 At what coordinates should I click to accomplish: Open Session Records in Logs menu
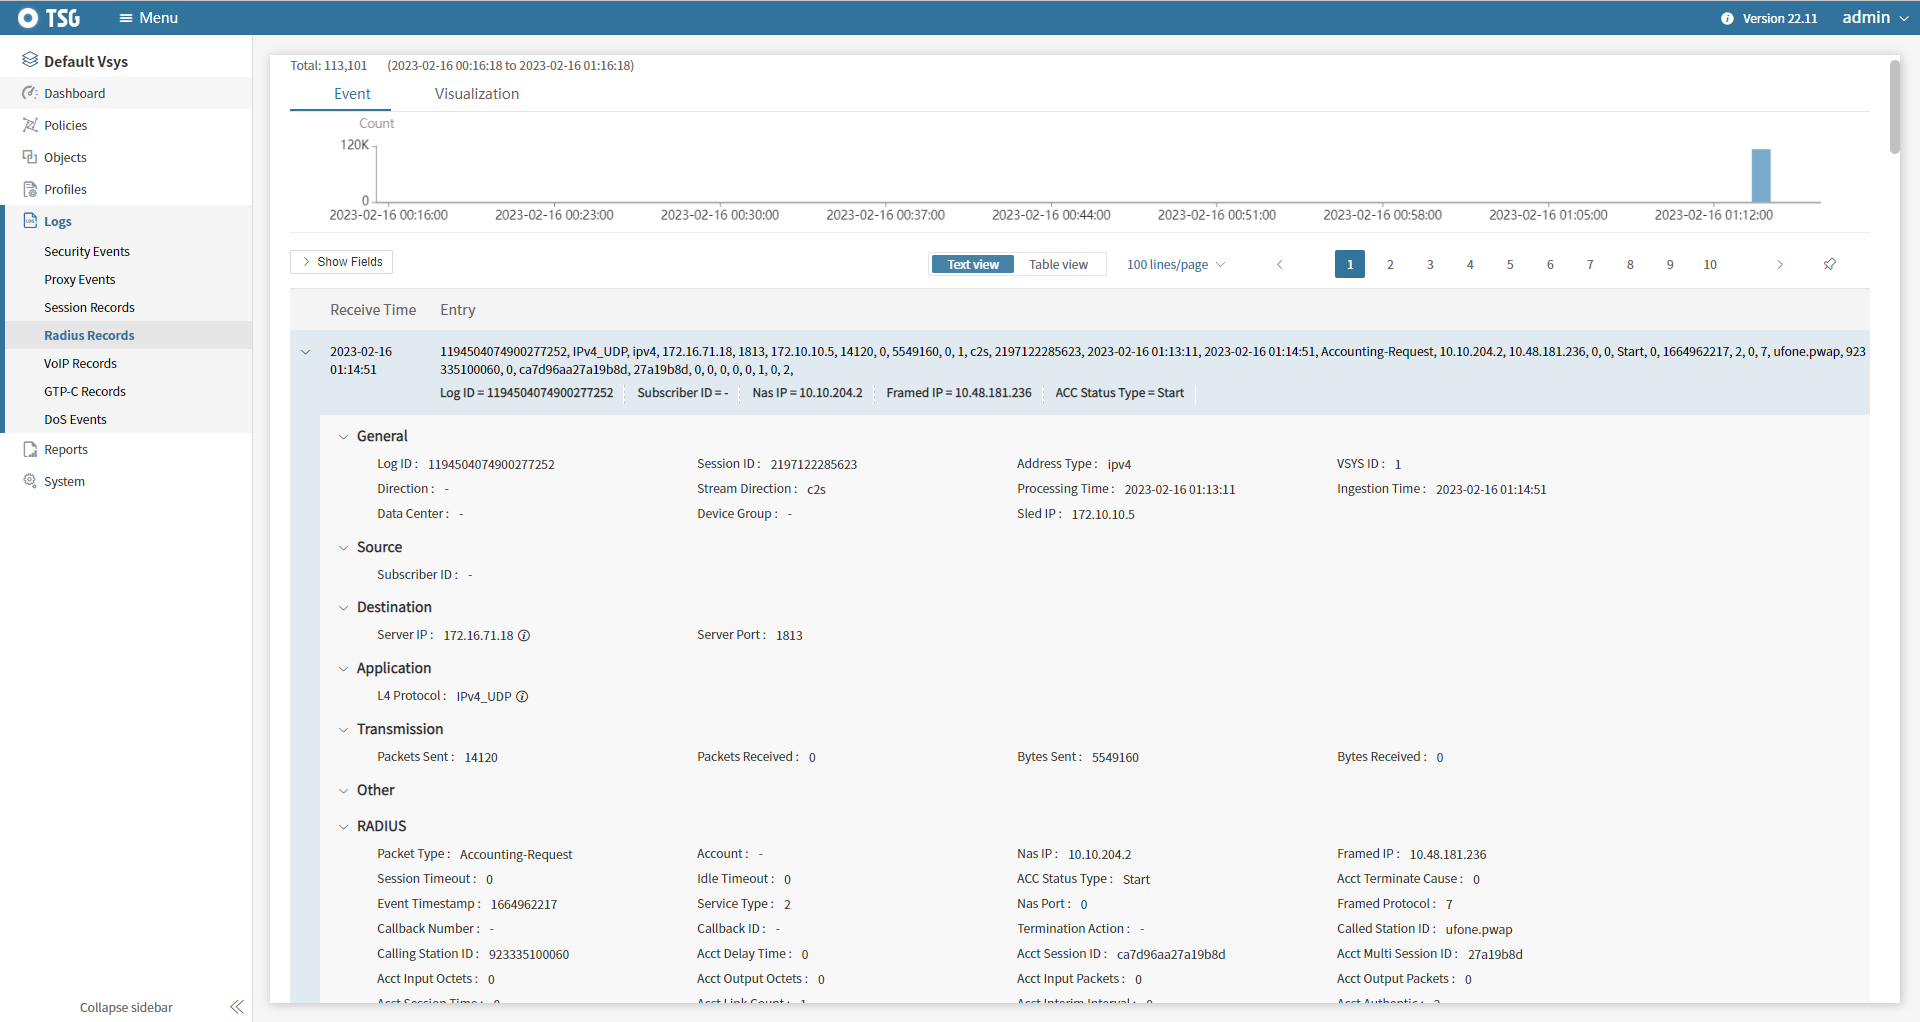coord(89,307)
